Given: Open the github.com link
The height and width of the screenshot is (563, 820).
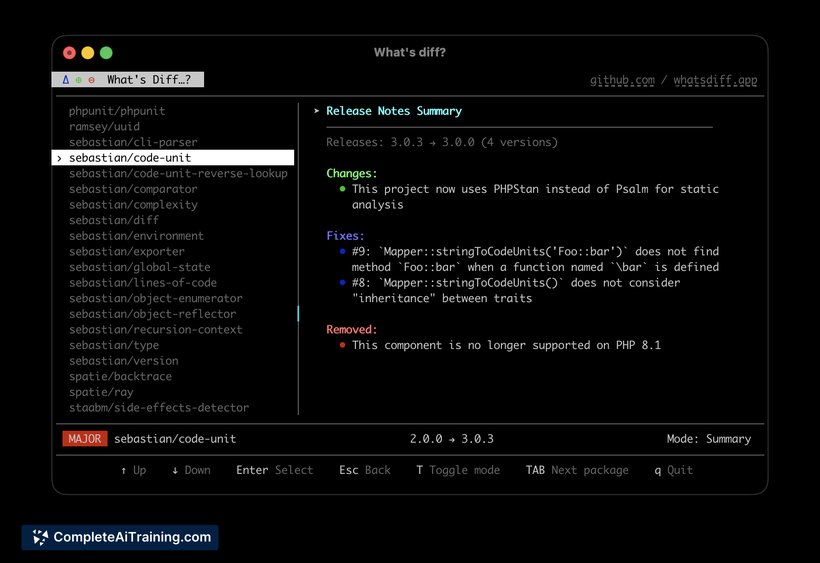Looking at the screenshot, I should pos(622,80).
